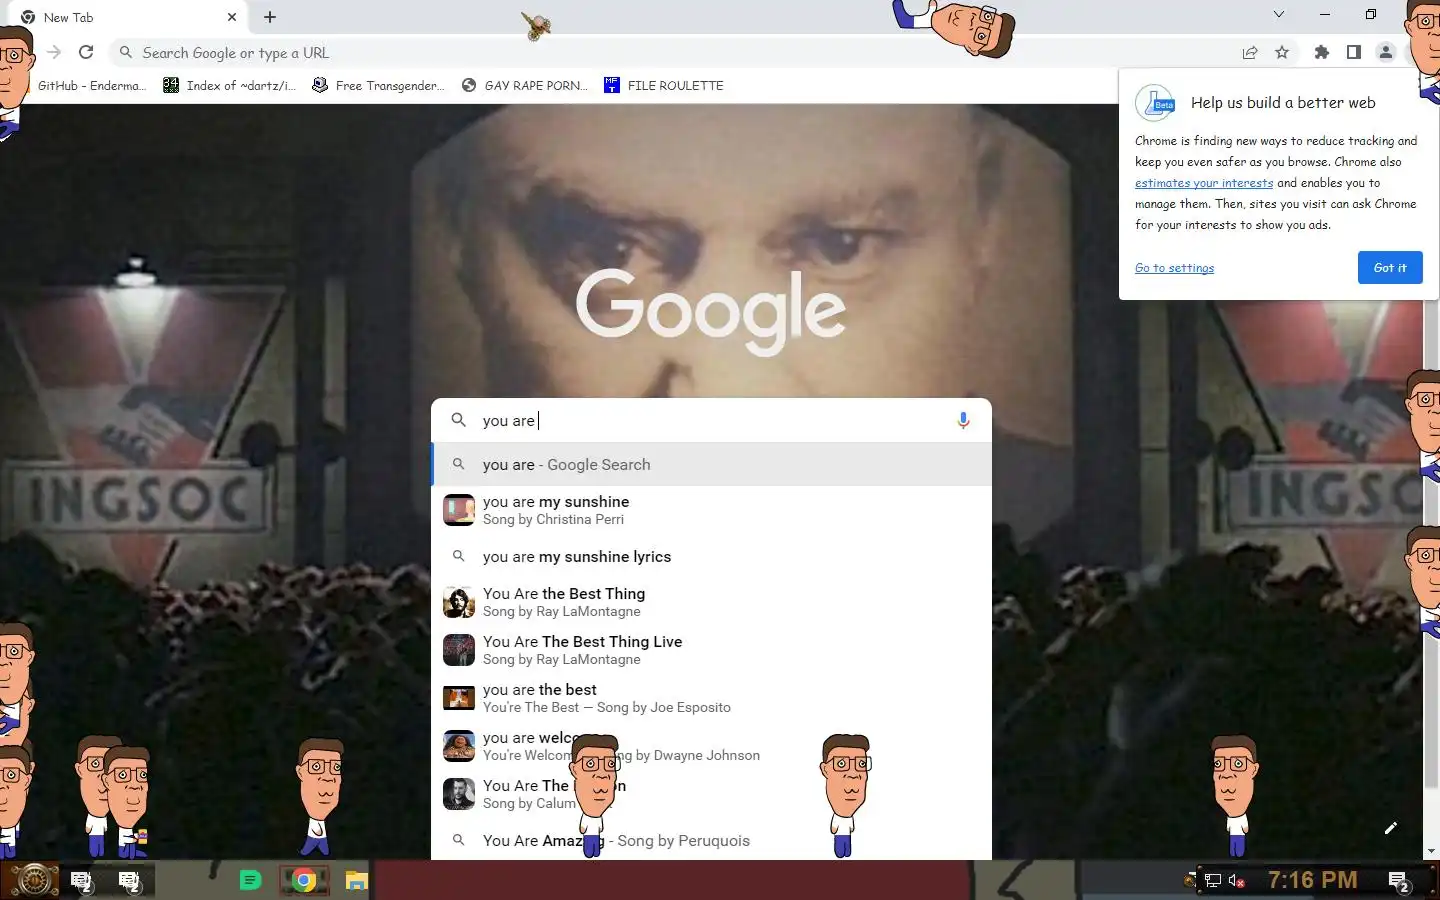Click the Calum song suggestion thumbnail
Image resolution: width=1440 pixels, height=900 pixels.
[x=459, y=794]
